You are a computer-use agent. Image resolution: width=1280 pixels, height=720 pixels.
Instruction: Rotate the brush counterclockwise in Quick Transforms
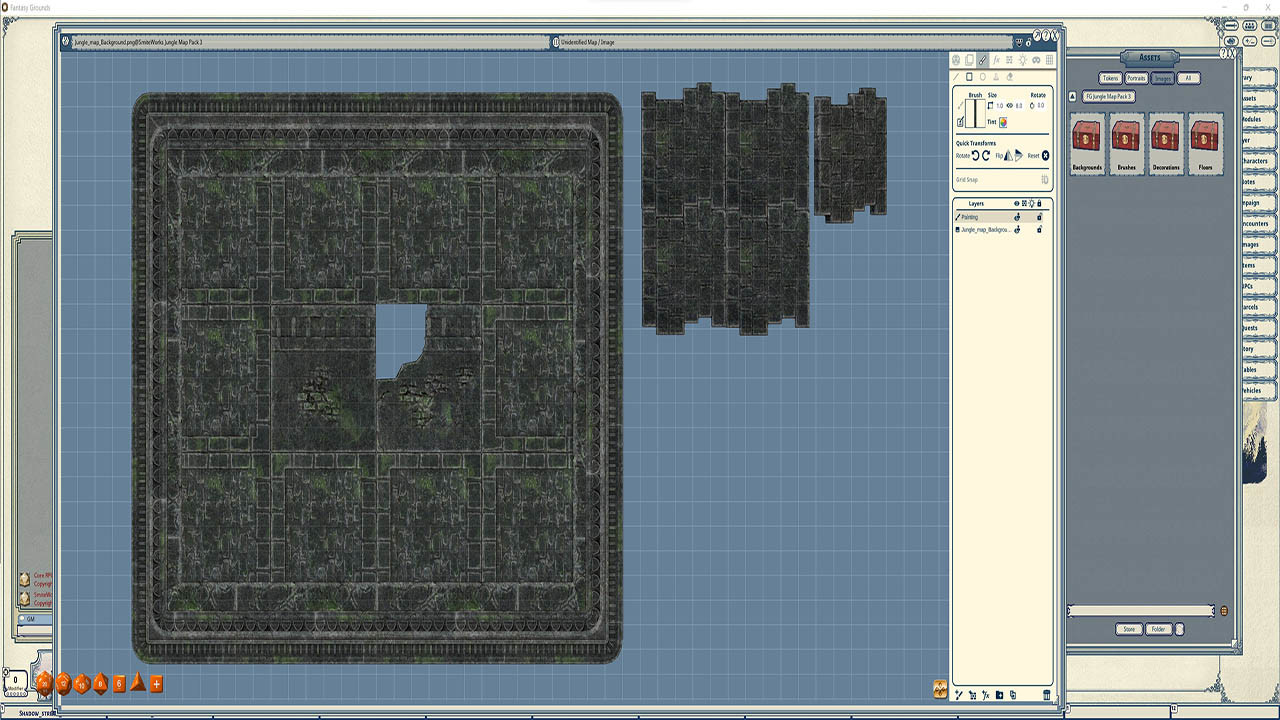[x=975, y=155]
